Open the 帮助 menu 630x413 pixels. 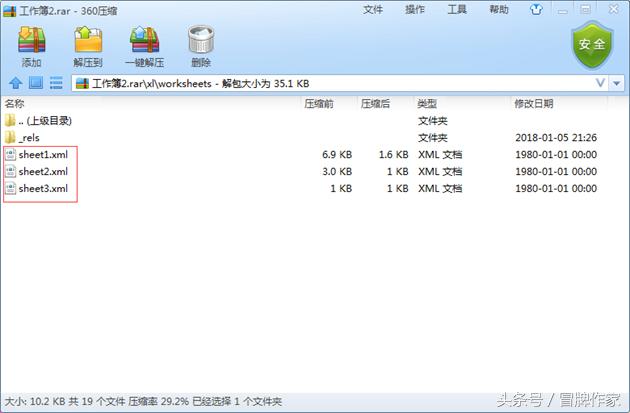[499, 9]
